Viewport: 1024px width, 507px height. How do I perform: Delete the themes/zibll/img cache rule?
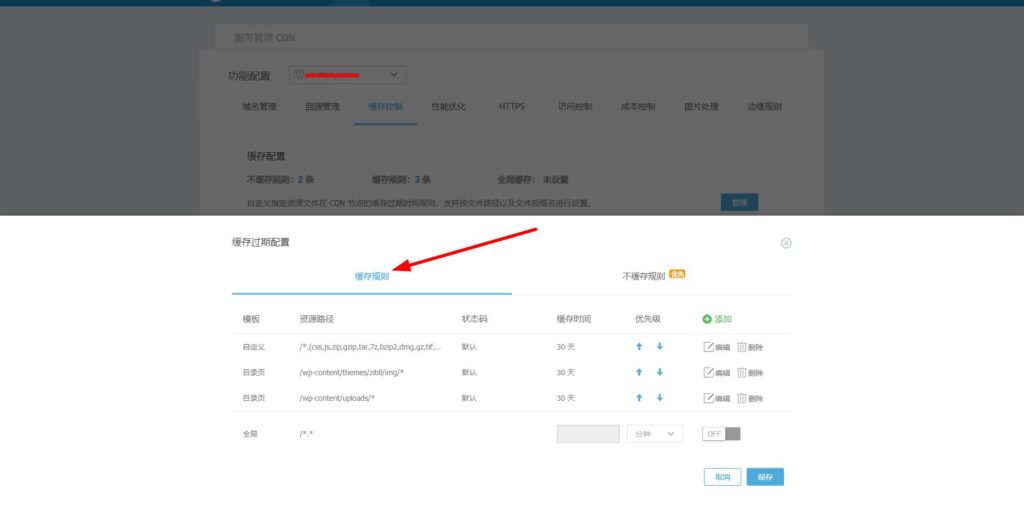(750, 373)
